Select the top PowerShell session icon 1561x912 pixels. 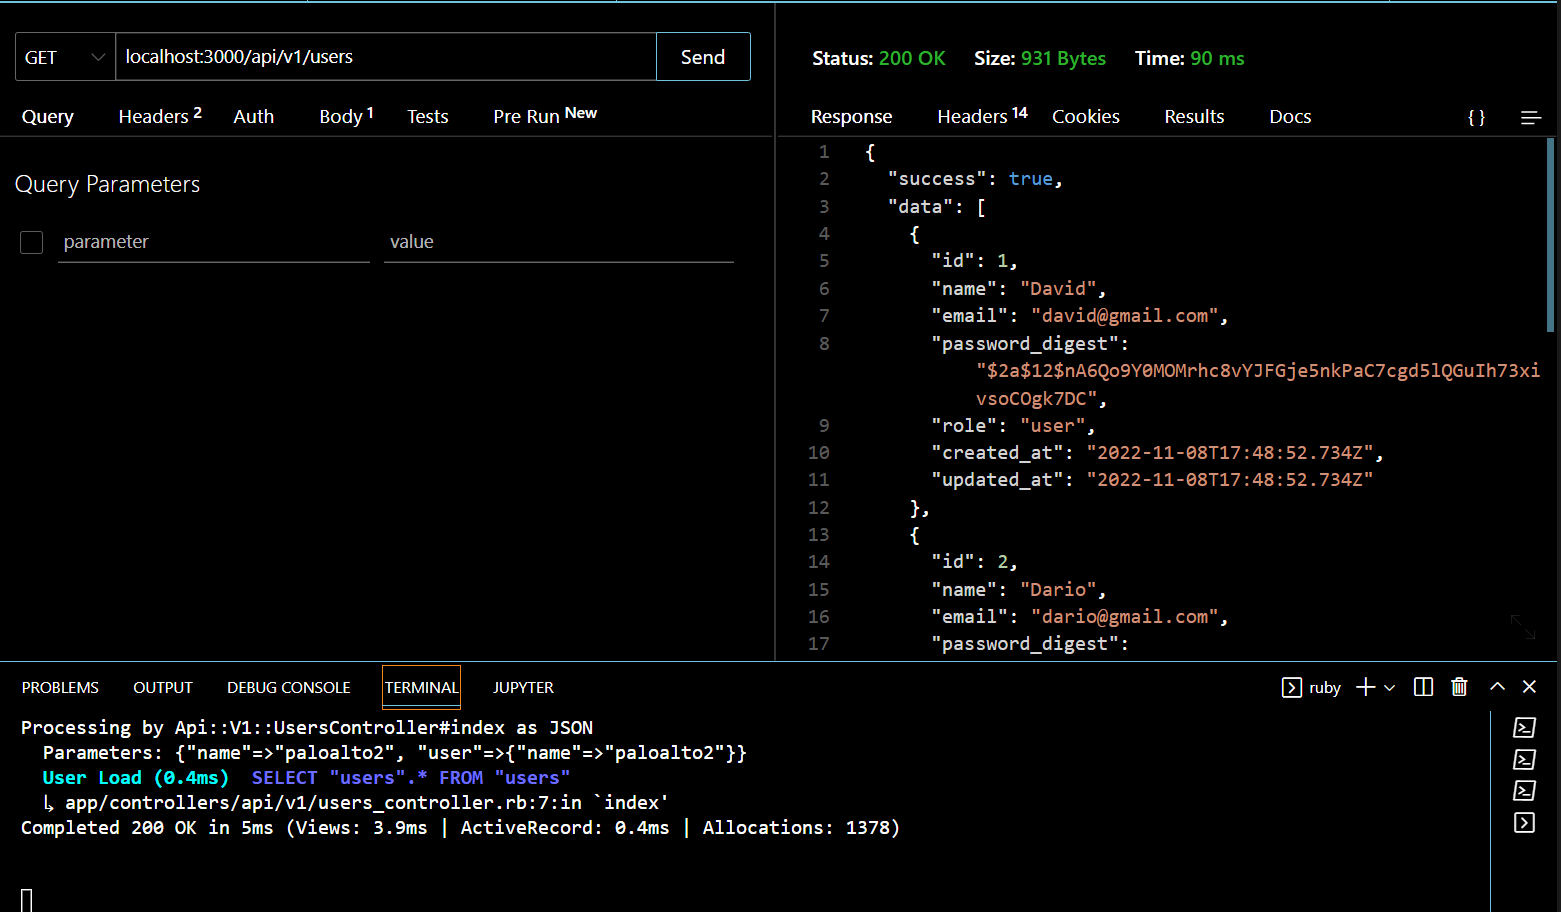click(x=1524, y=727)
